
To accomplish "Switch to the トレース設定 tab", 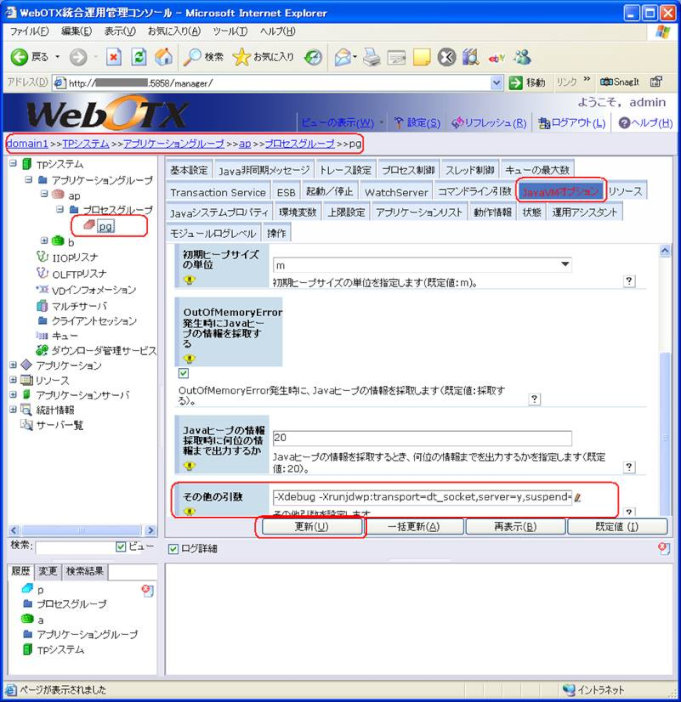I will (x=347, y=170).
